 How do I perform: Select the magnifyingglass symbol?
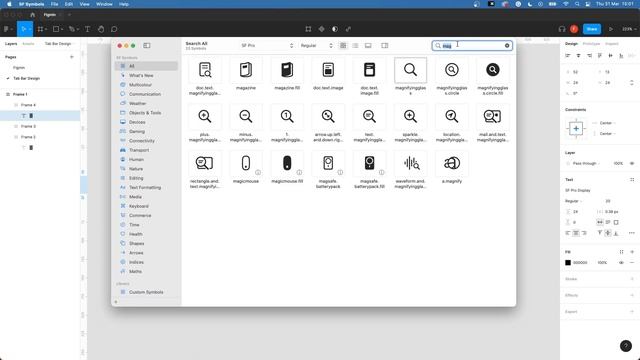click(x=410, y=70)
